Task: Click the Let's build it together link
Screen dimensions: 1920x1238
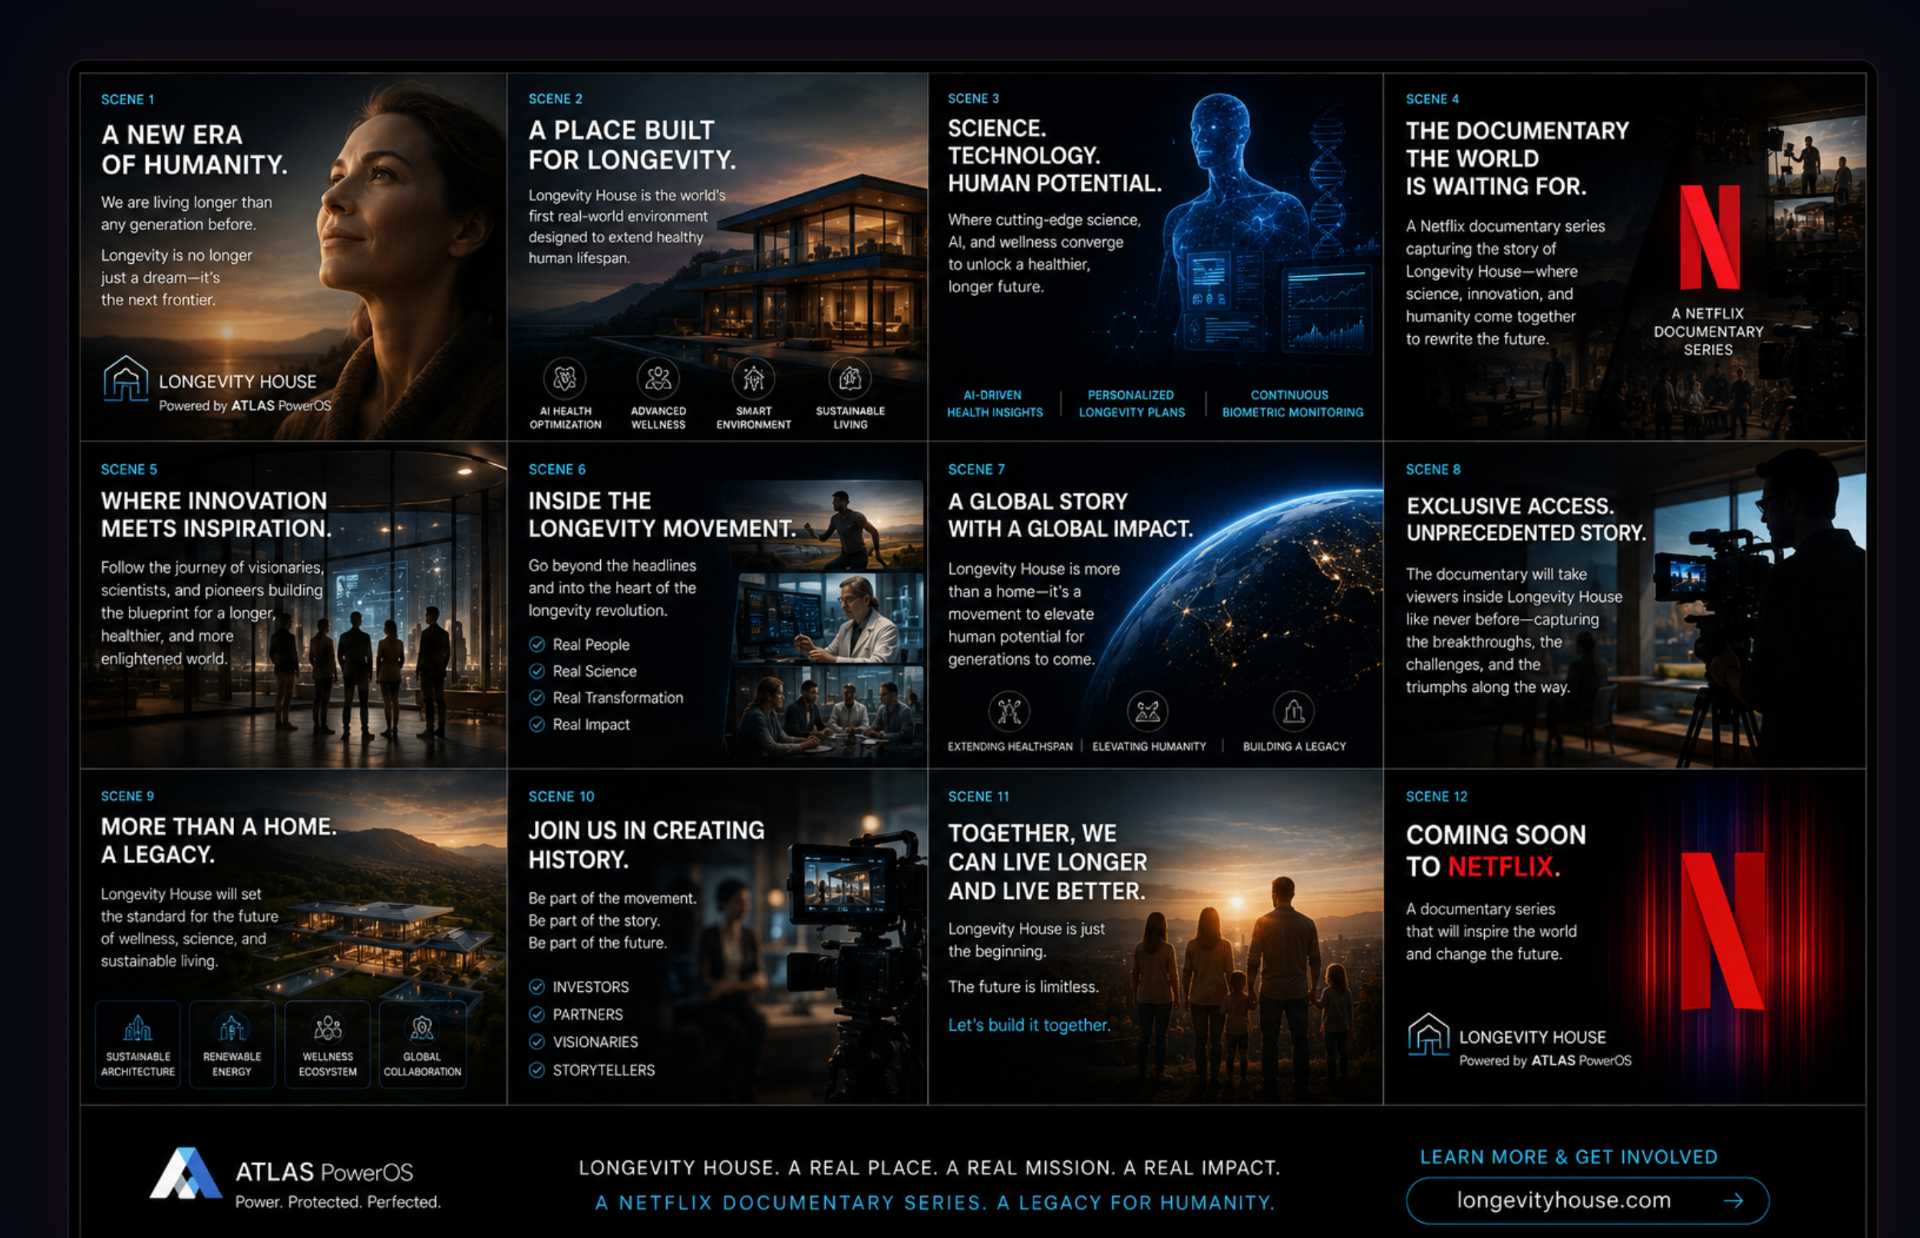Action: pyautogui.click(x=1029, y=1025)
